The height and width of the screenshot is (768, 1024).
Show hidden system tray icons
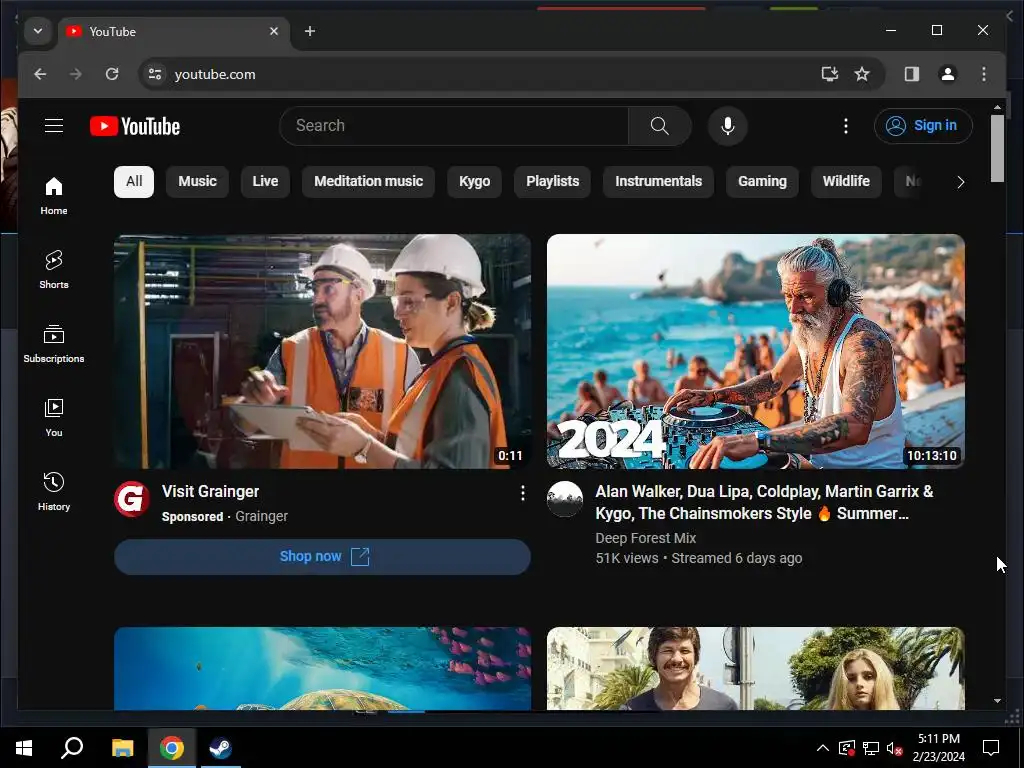click(823, 748)
